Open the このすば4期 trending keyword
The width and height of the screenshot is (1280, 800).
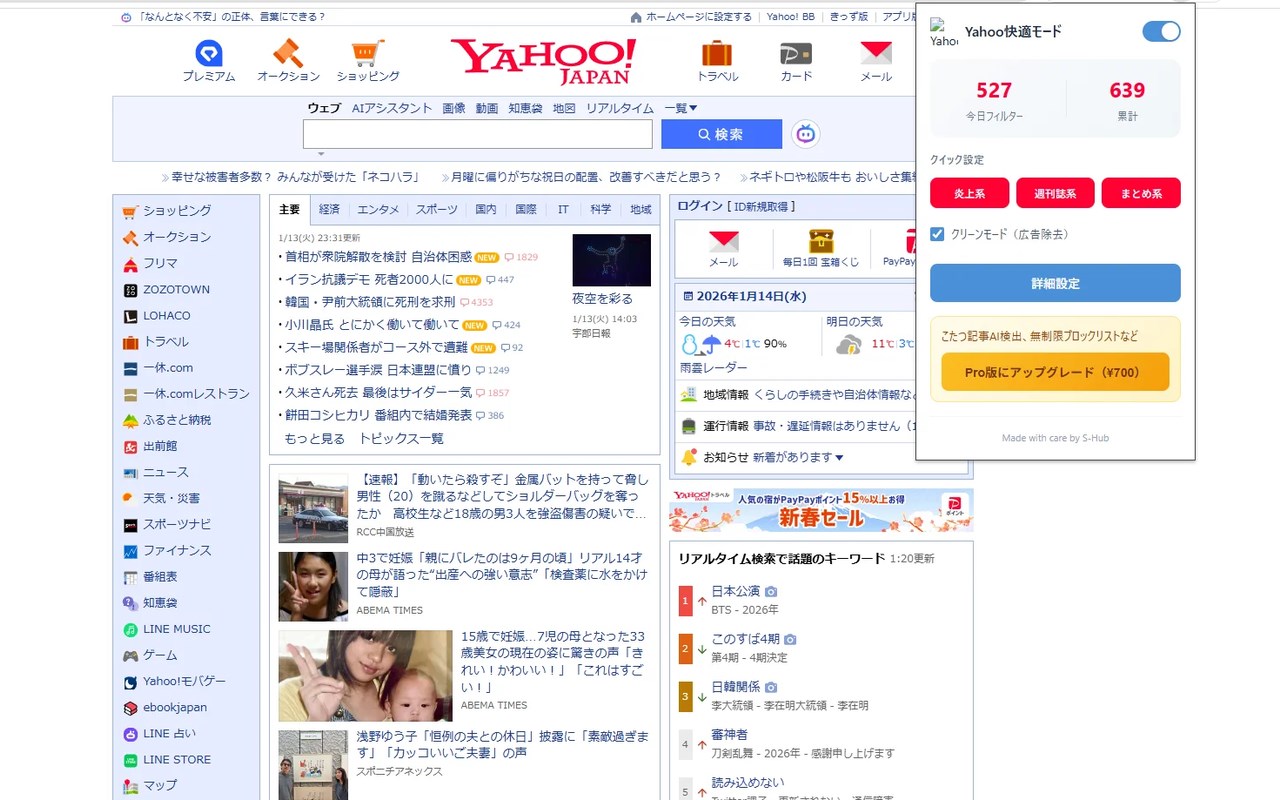click(x=745, y=639)
